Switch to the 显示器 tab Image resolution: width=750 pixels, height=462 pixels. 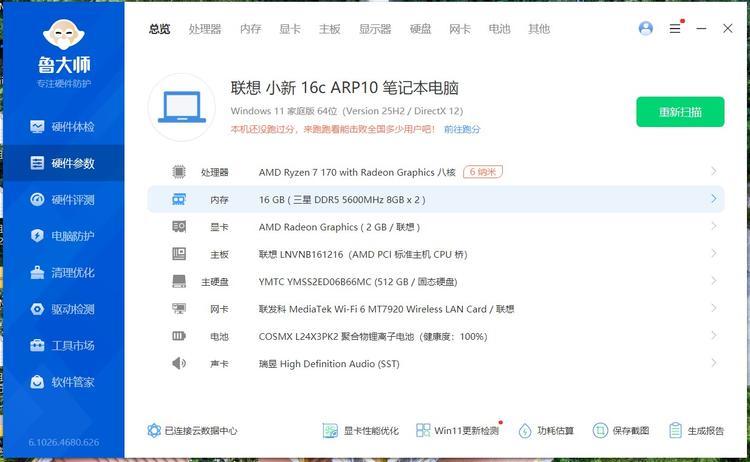point(375,29)
